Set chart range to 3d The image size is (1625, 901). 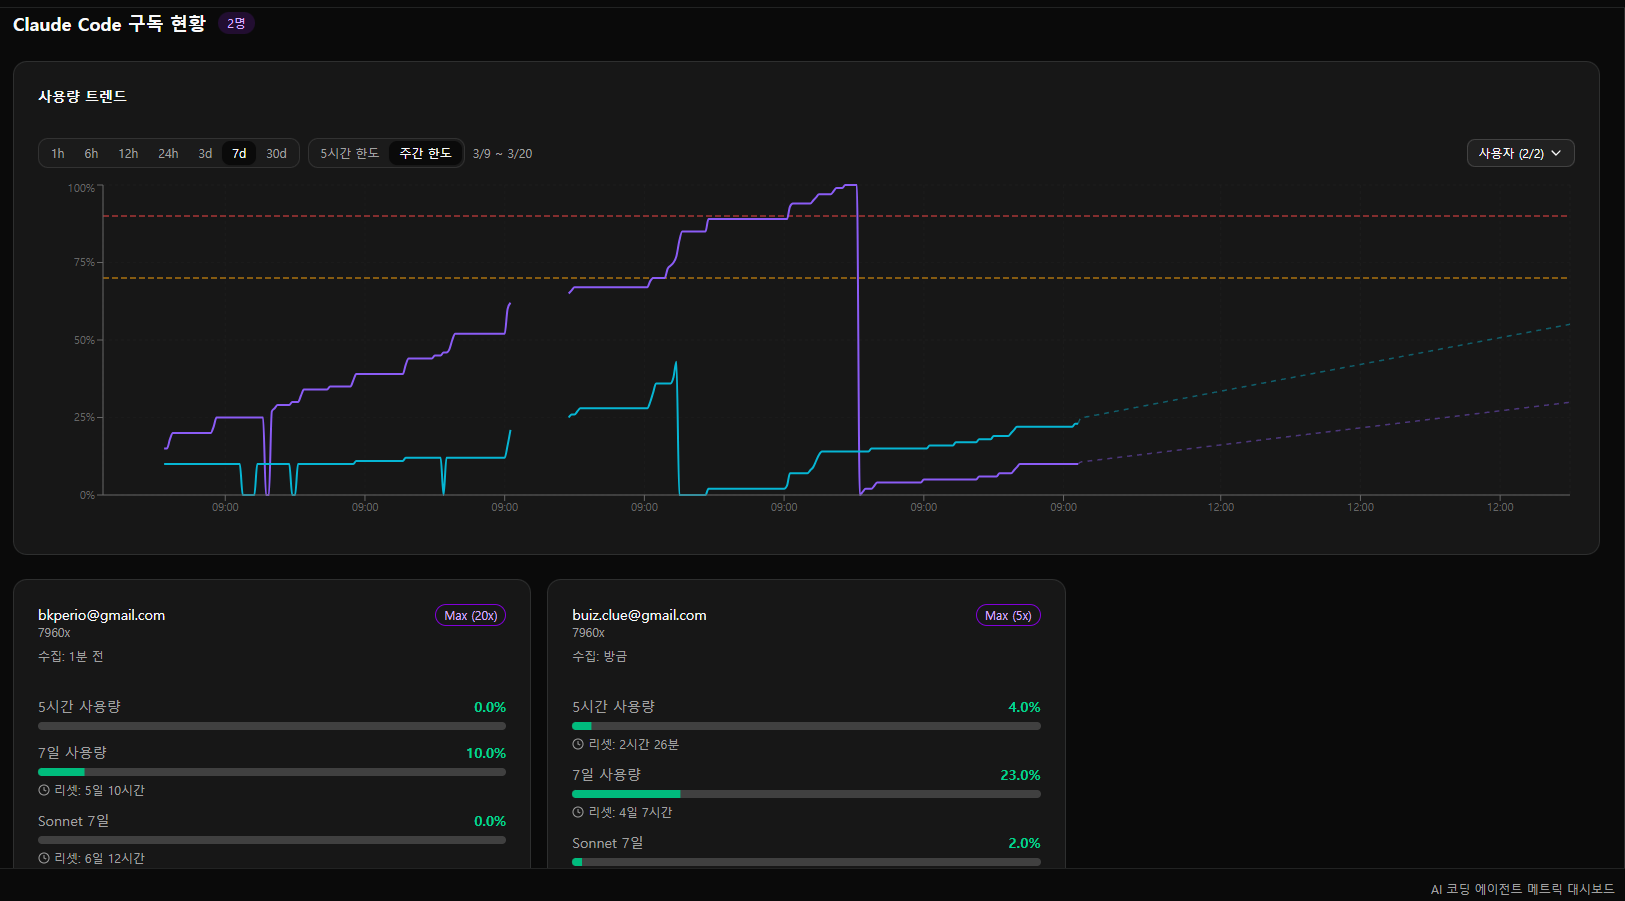pos(205,153)
